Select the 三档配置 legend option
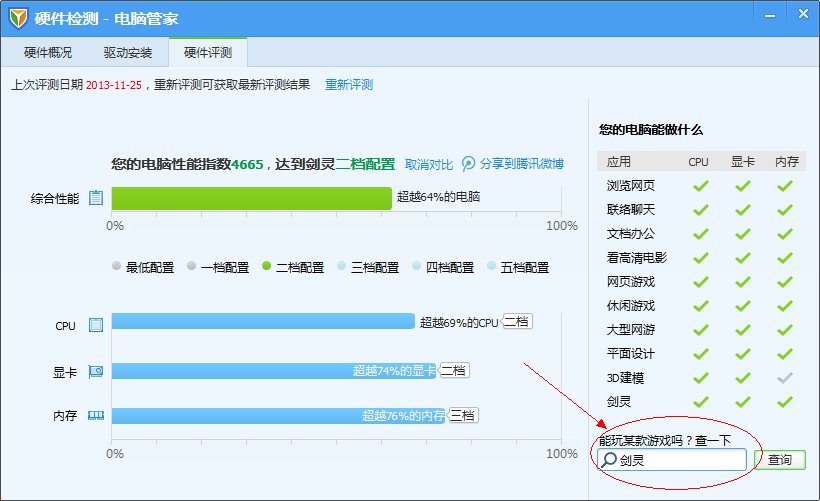The width and height of the screenshot is (820, 501). 368,267
